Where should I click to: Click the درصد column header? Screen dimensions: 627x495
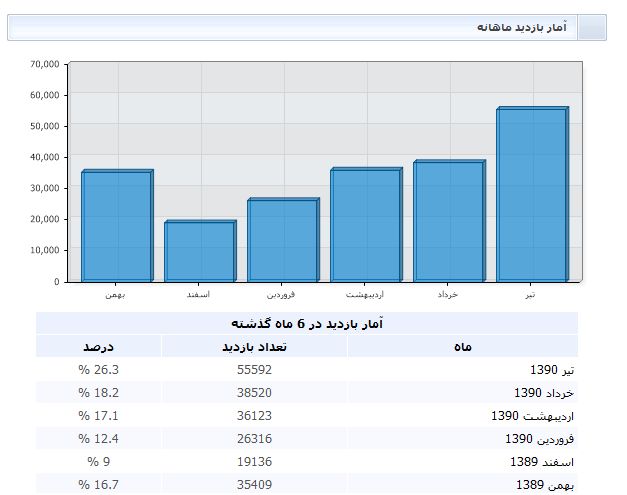click(98, 346)
